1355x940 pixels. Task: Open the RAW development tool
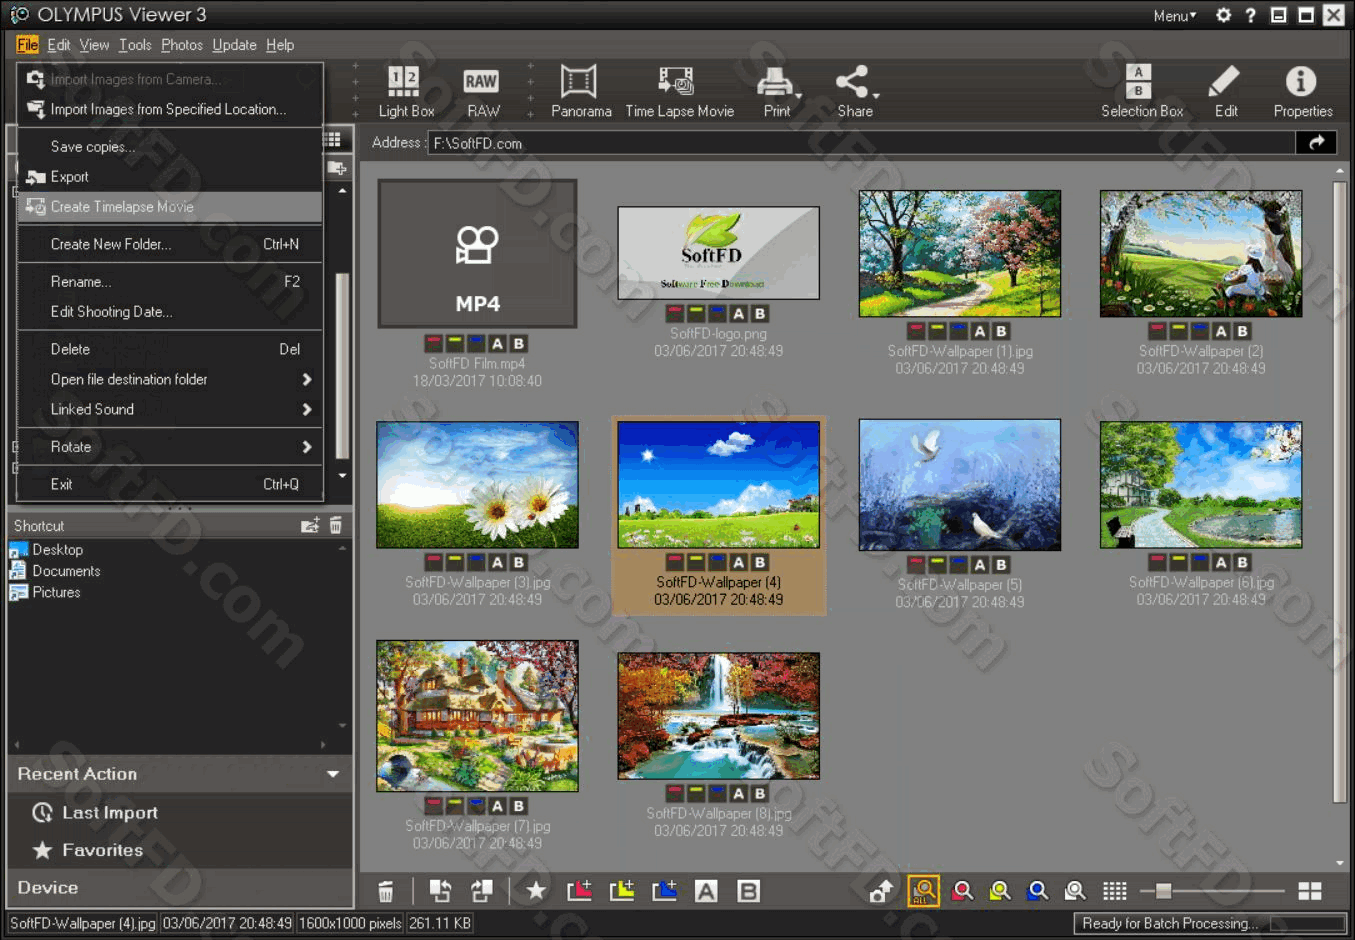[482, 91]
